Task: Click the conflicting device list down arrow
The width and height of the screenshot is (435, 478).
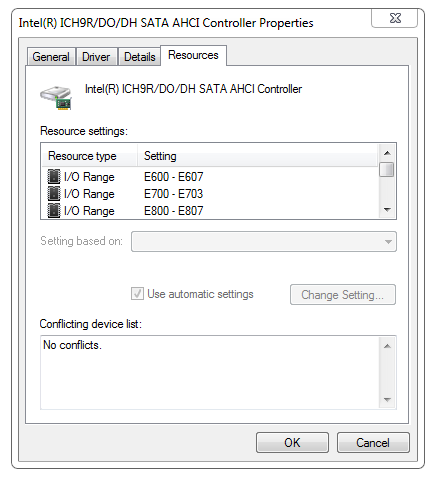Action: pos(387,399)
